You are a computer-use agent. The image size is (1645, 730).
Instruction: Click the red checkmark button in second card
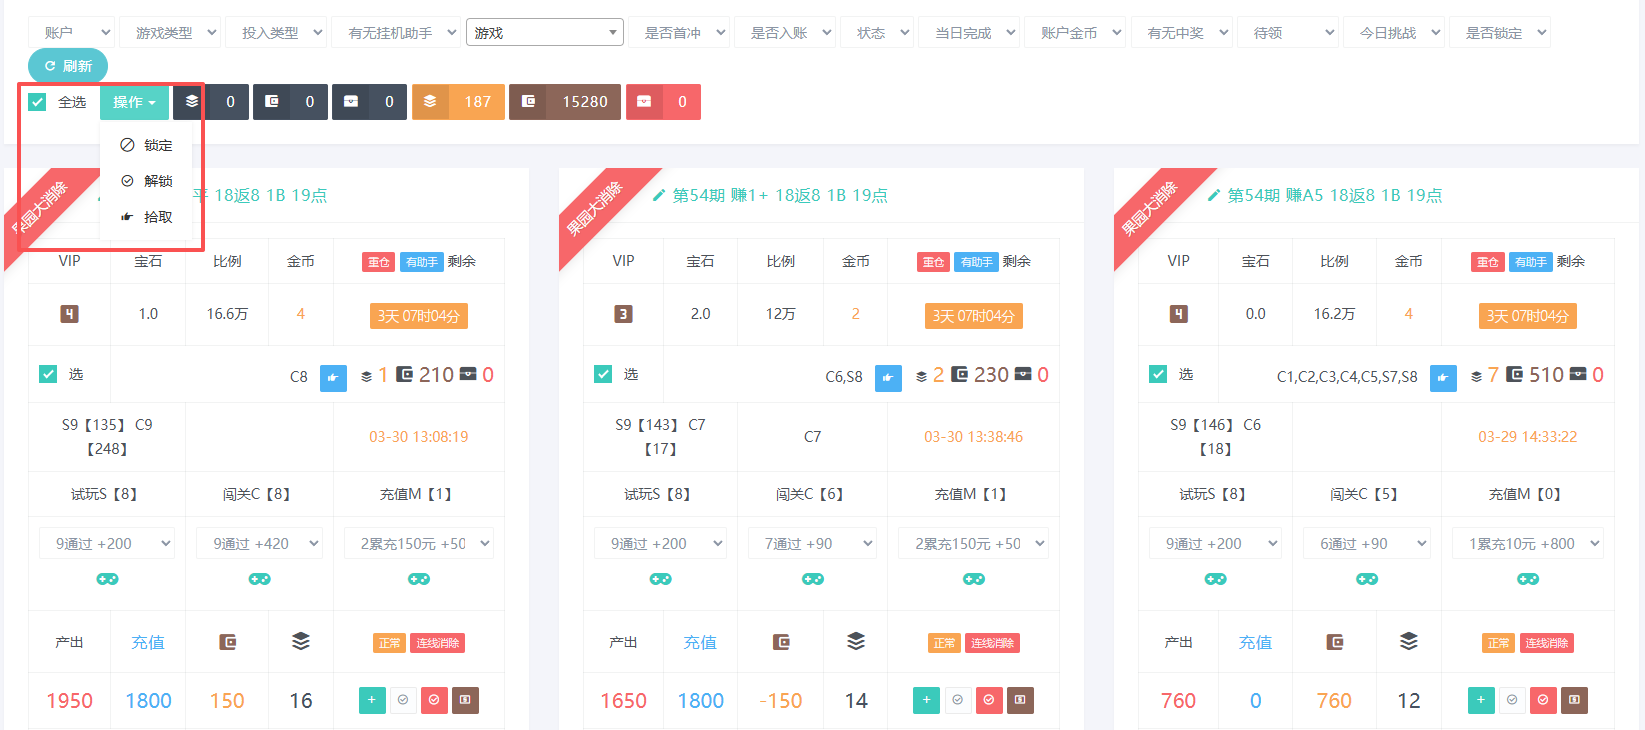tap(988, 700)
